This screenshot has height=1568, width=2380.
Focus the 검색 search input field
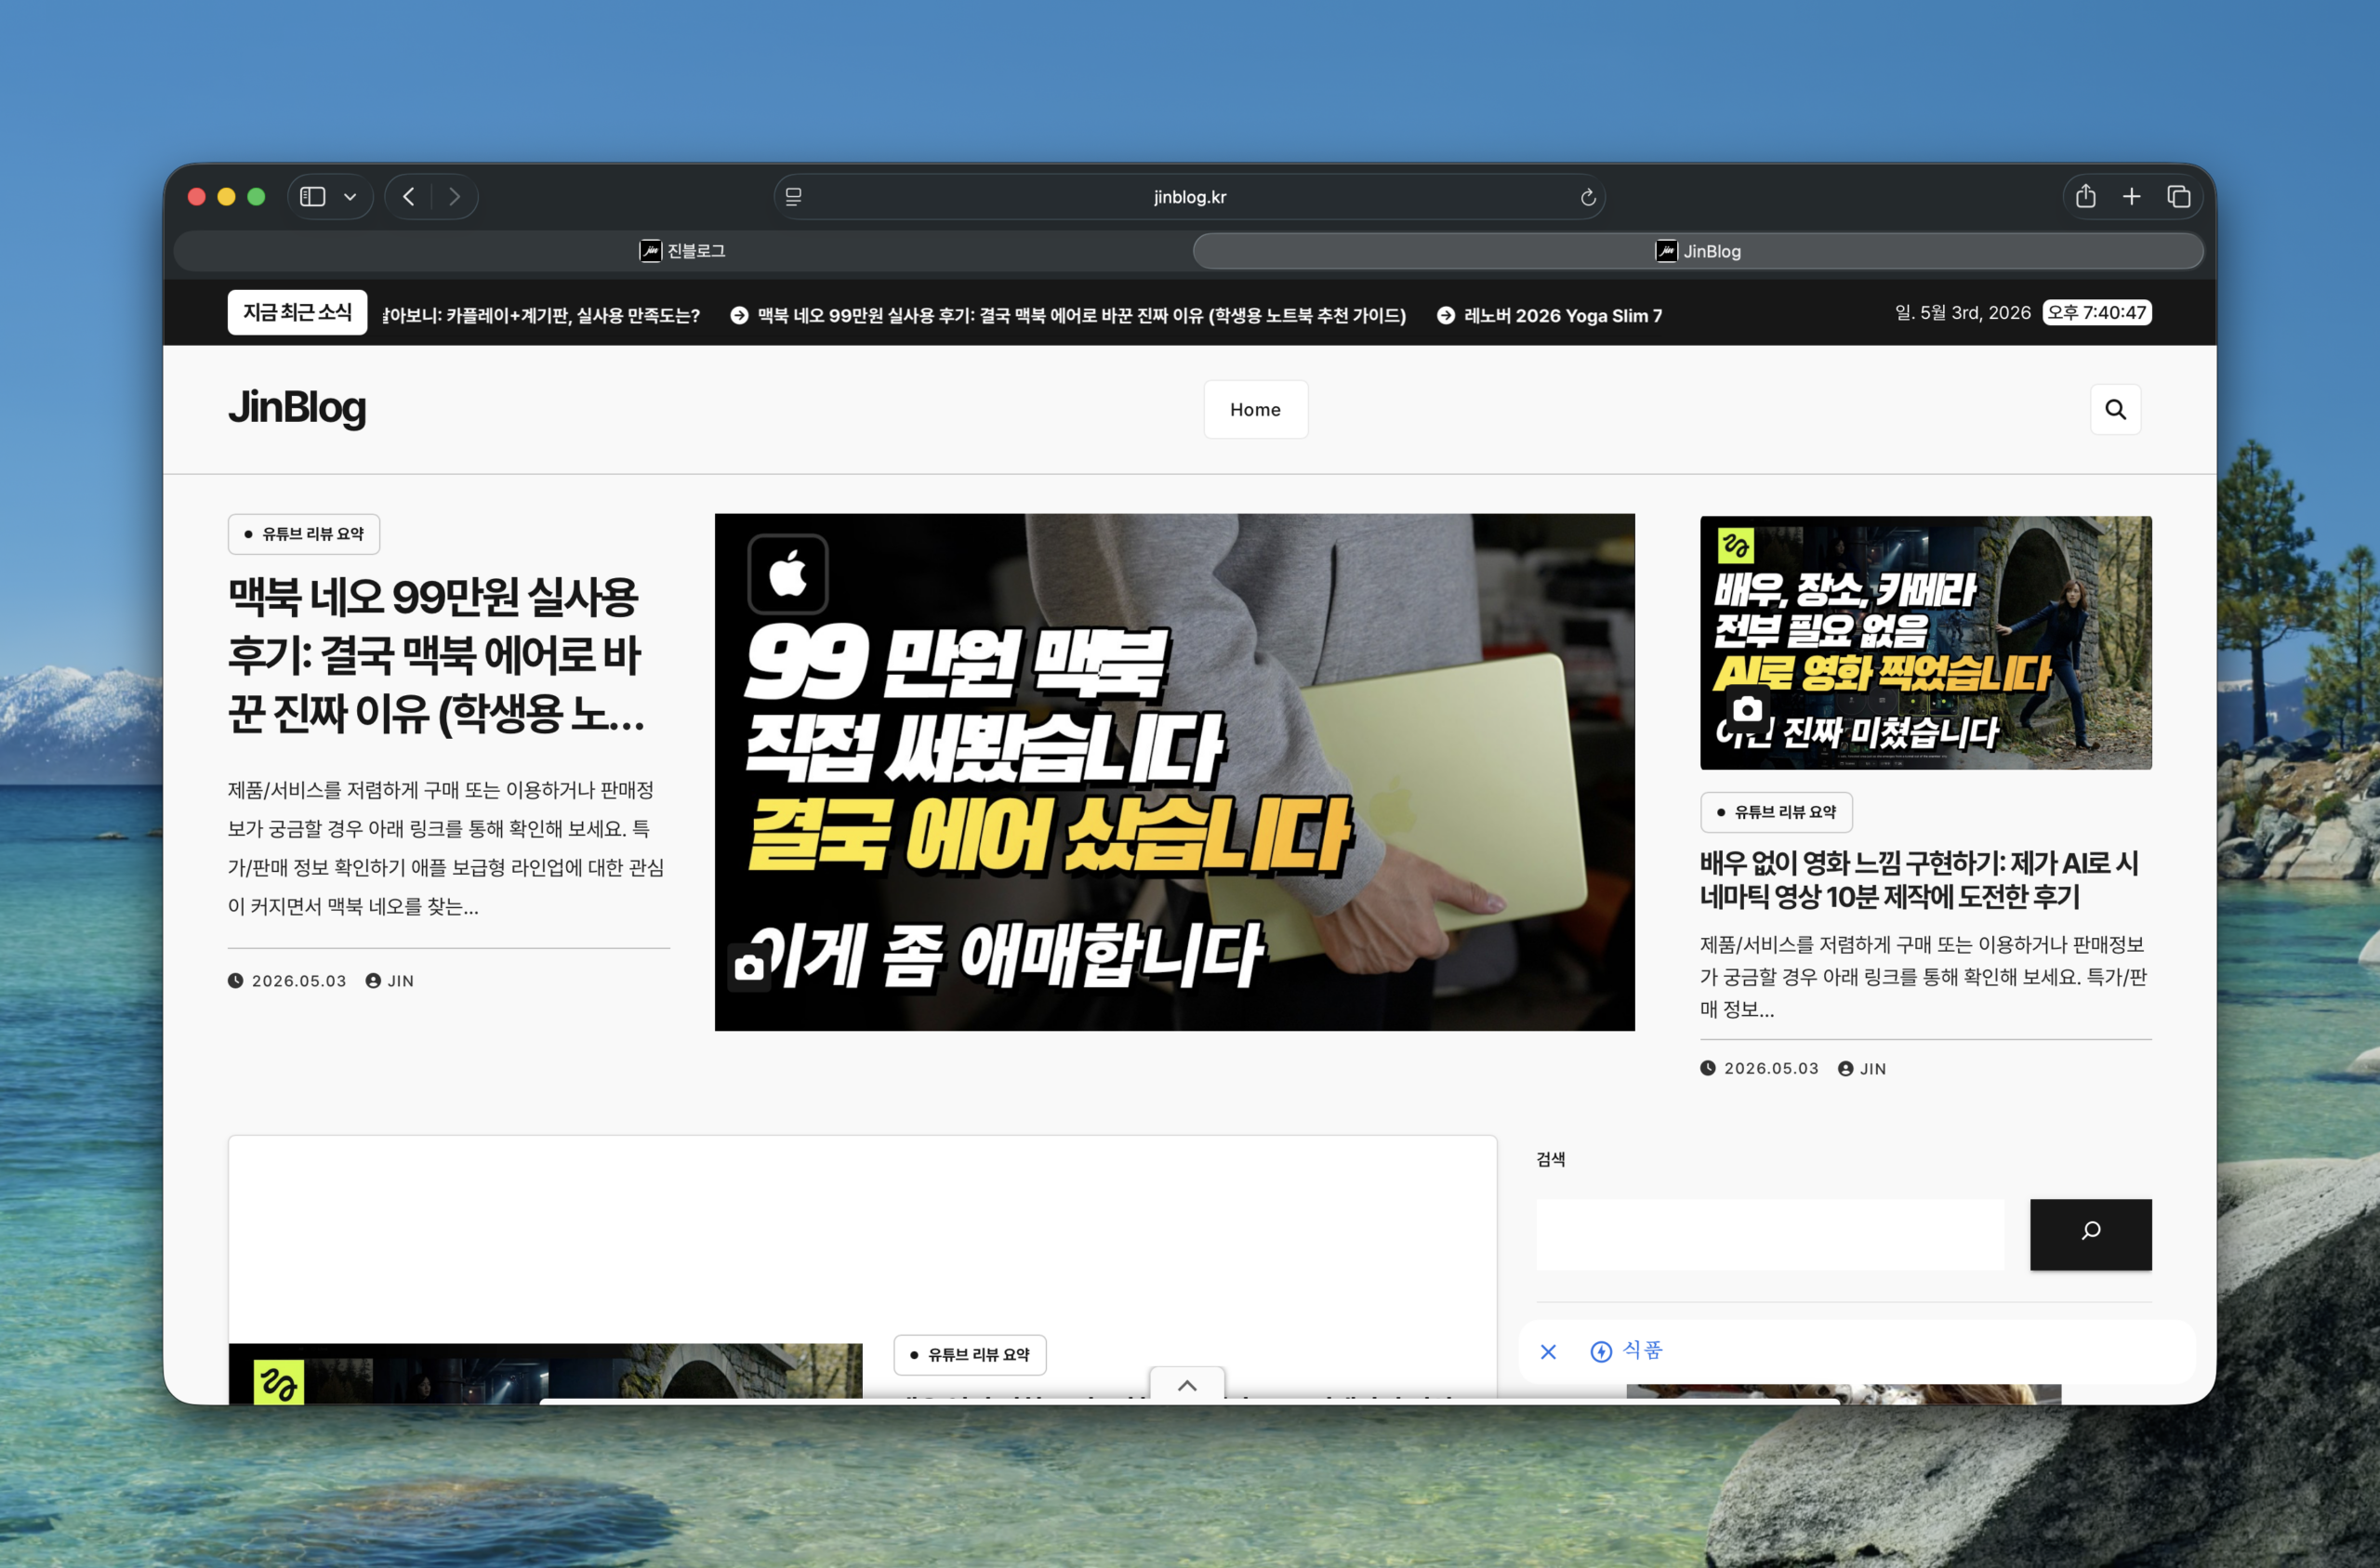tap(1770, 1234)
